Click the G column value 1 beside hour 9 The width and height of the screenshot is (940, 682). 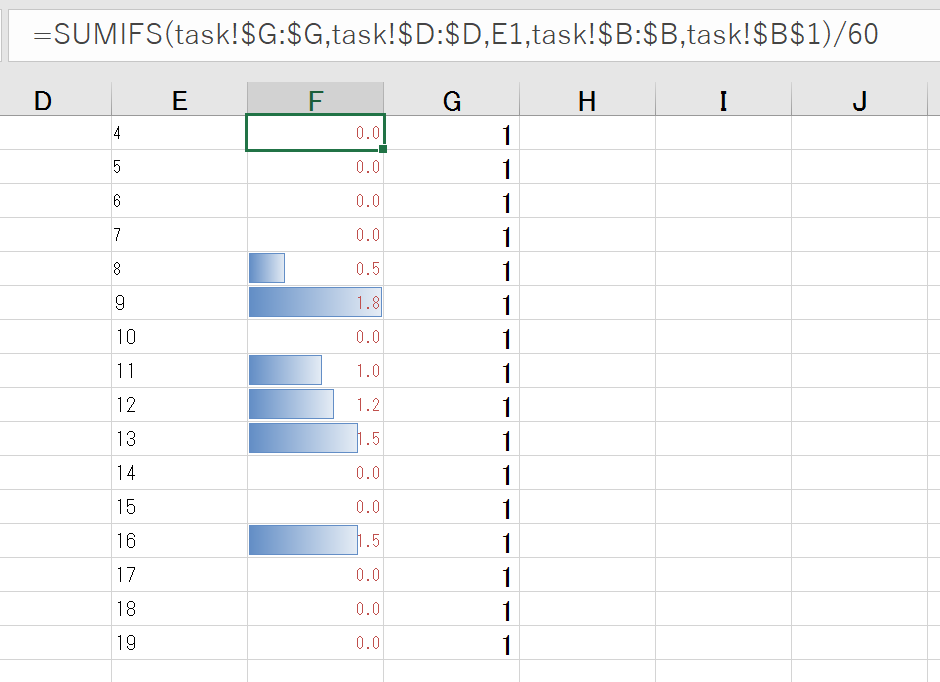(x=451, y=303)
